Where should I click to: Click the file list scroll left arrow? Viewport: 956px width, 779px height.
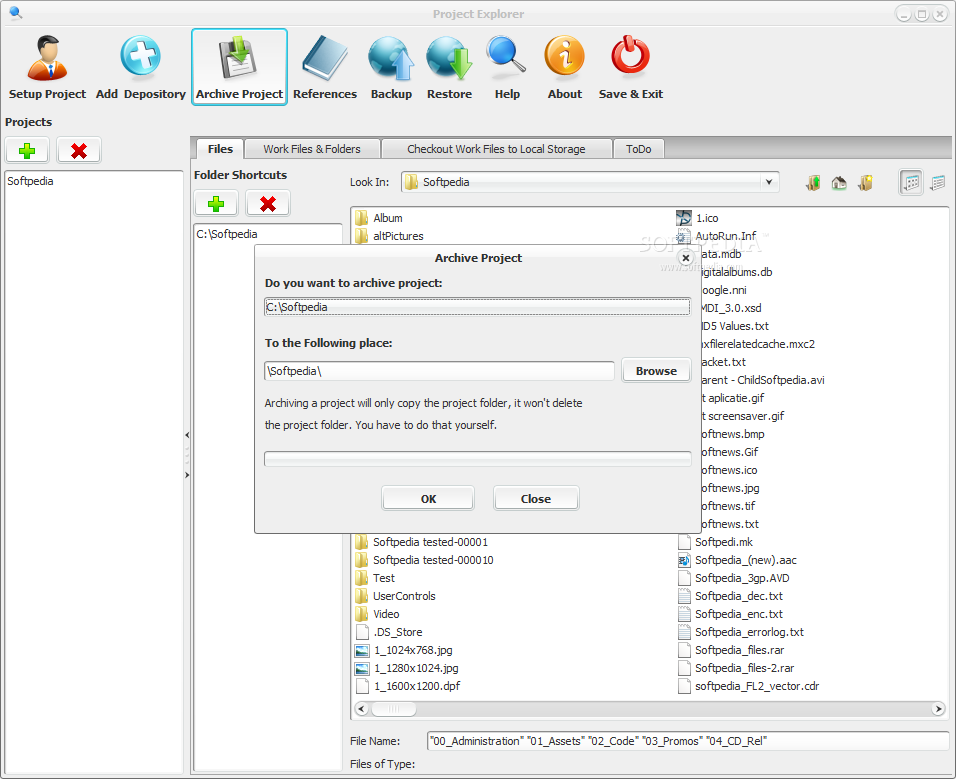(362, 709)
